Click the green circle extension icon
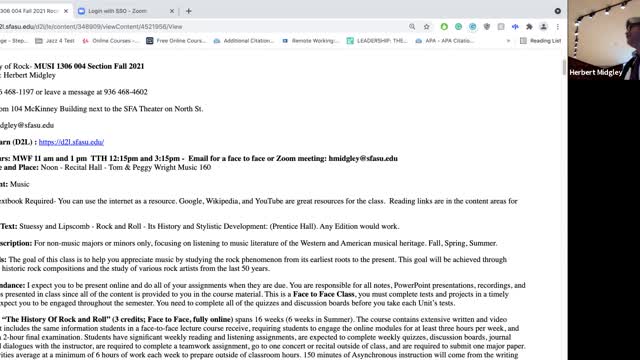The image size is (640, 360). (444, 27)
